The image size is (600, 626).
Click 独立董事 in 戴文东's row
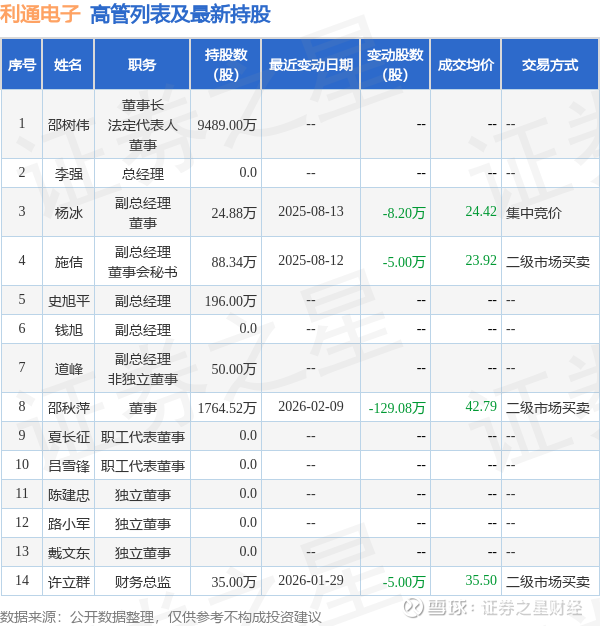(x=143, y=553)
